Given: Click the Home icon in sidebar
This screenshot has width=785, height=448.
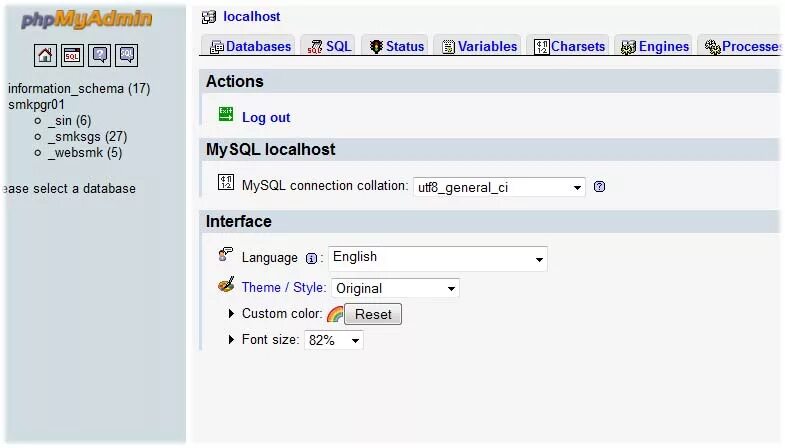Looking at the screenshot, I should [45, 55].
